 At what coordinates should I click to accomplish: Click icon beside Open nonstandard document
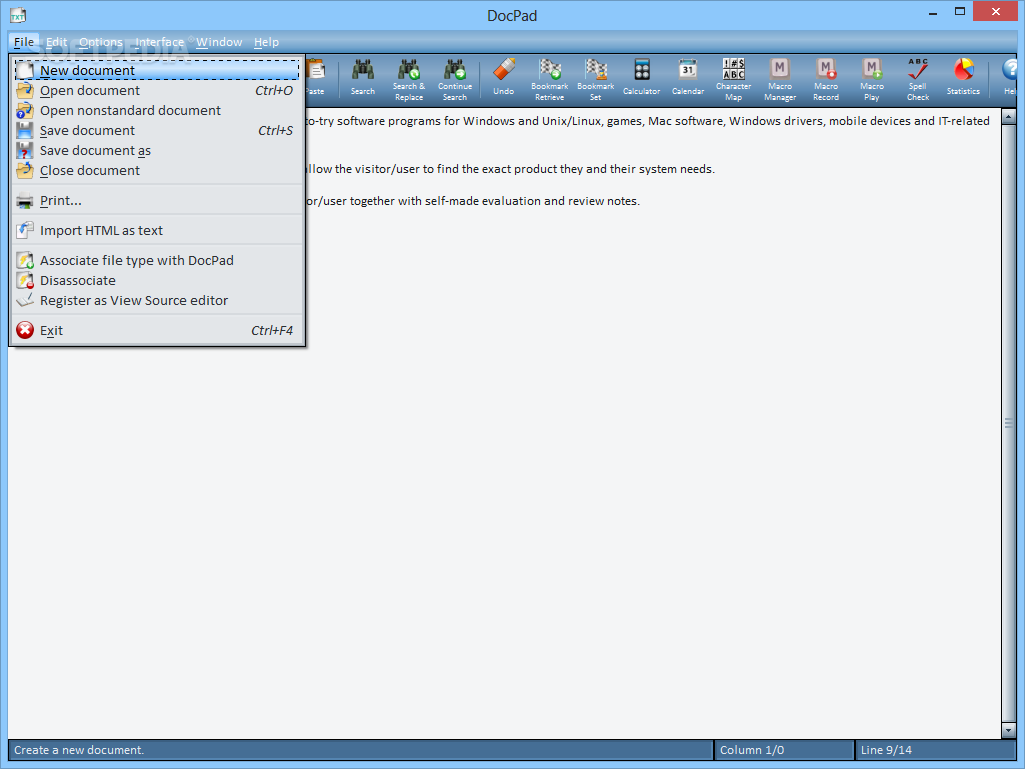click(25, 111)
